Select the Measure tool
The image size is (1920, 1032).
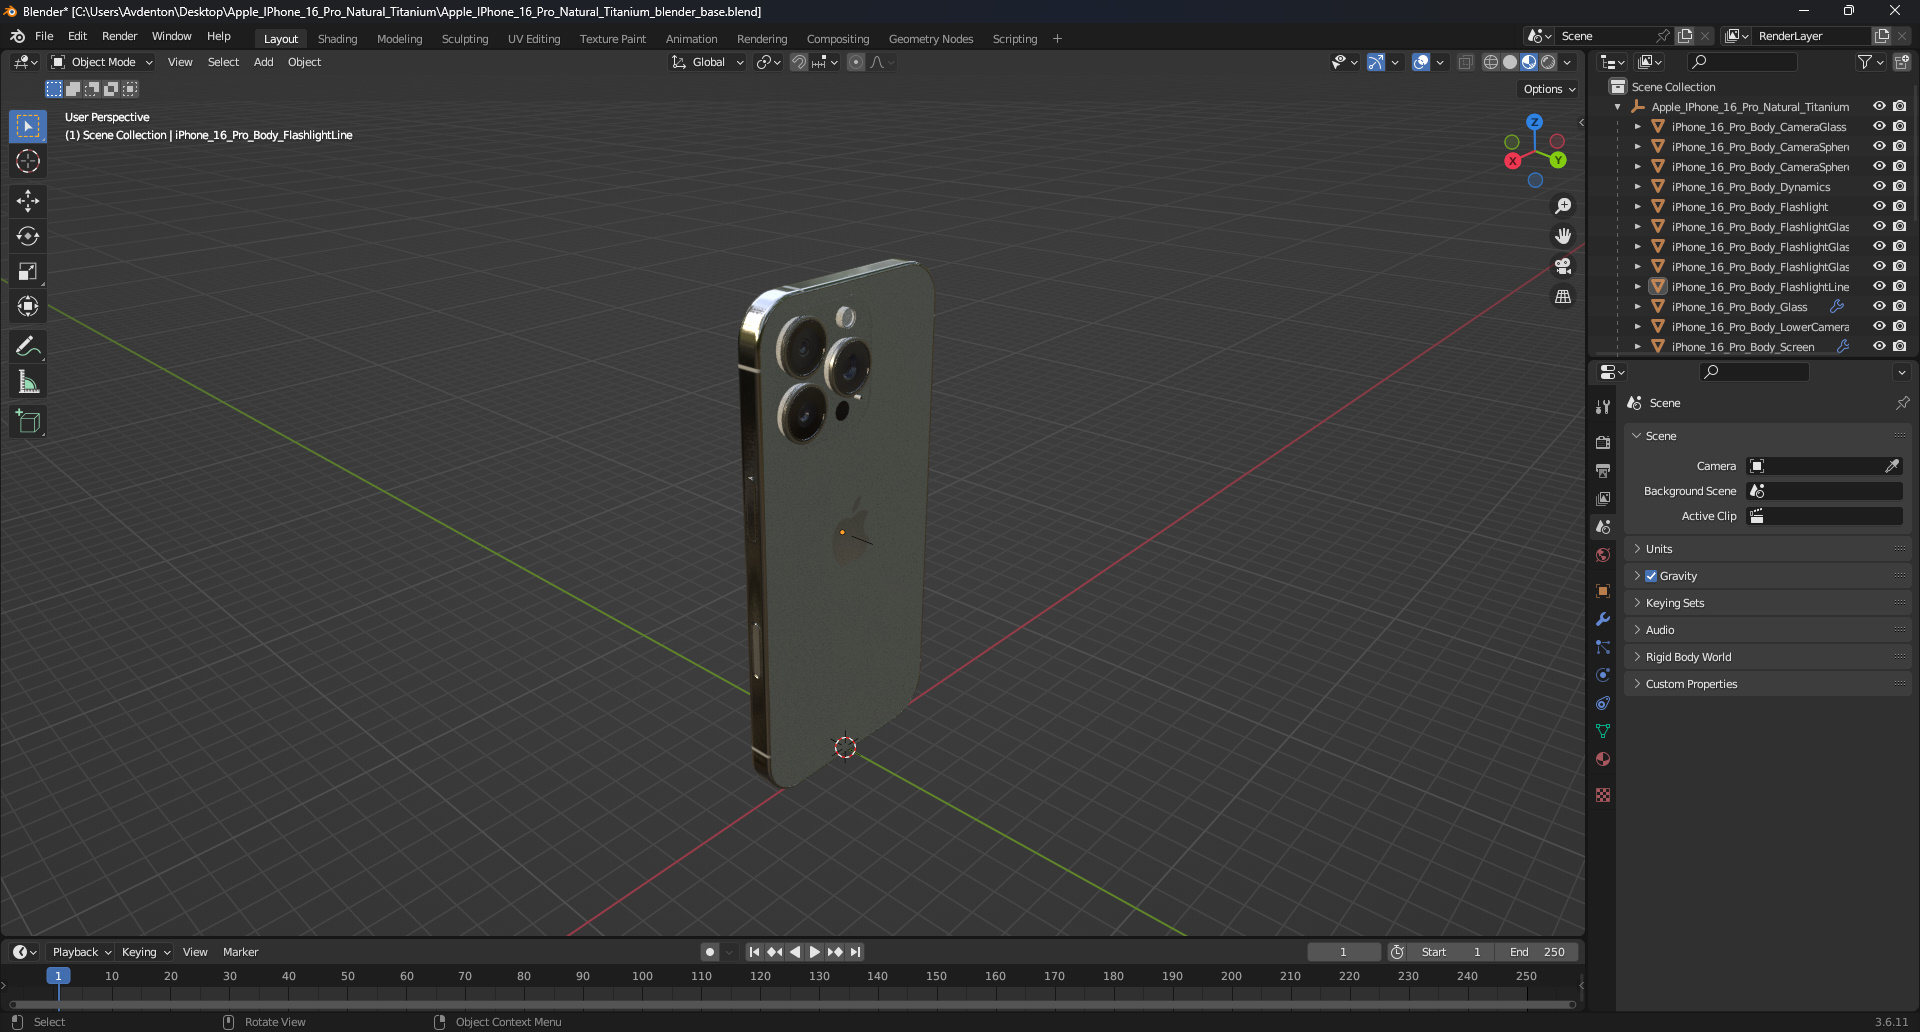pos(28,382)
